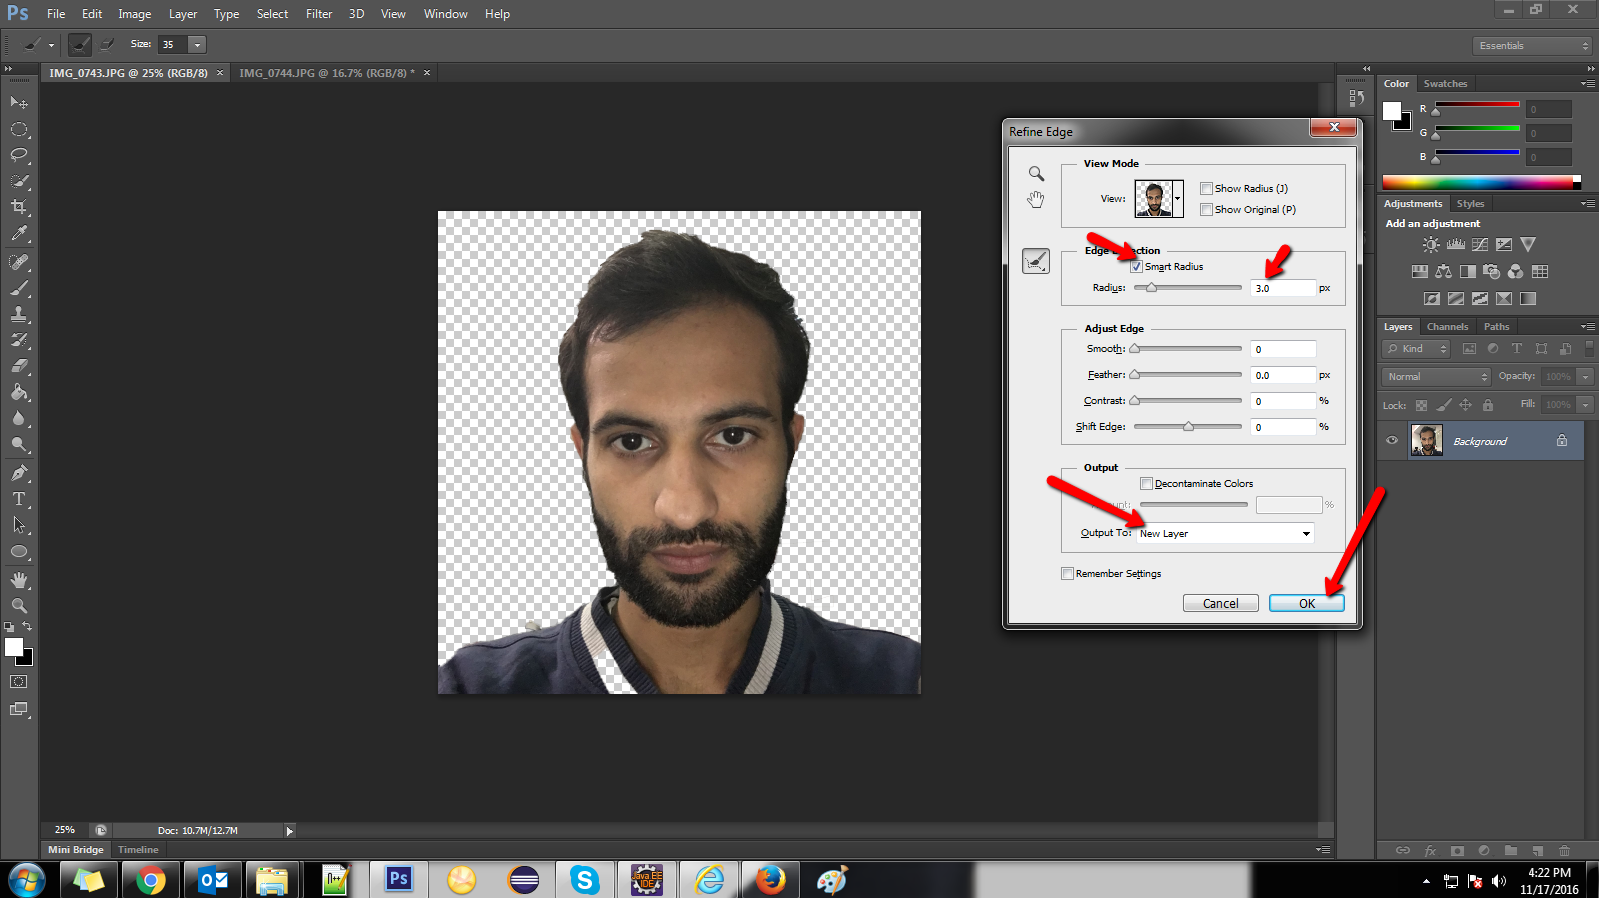The height and width of the screenshot is (898, 1599).
Task: Select the Eyedropper tool
Action: tap(19, 233)
